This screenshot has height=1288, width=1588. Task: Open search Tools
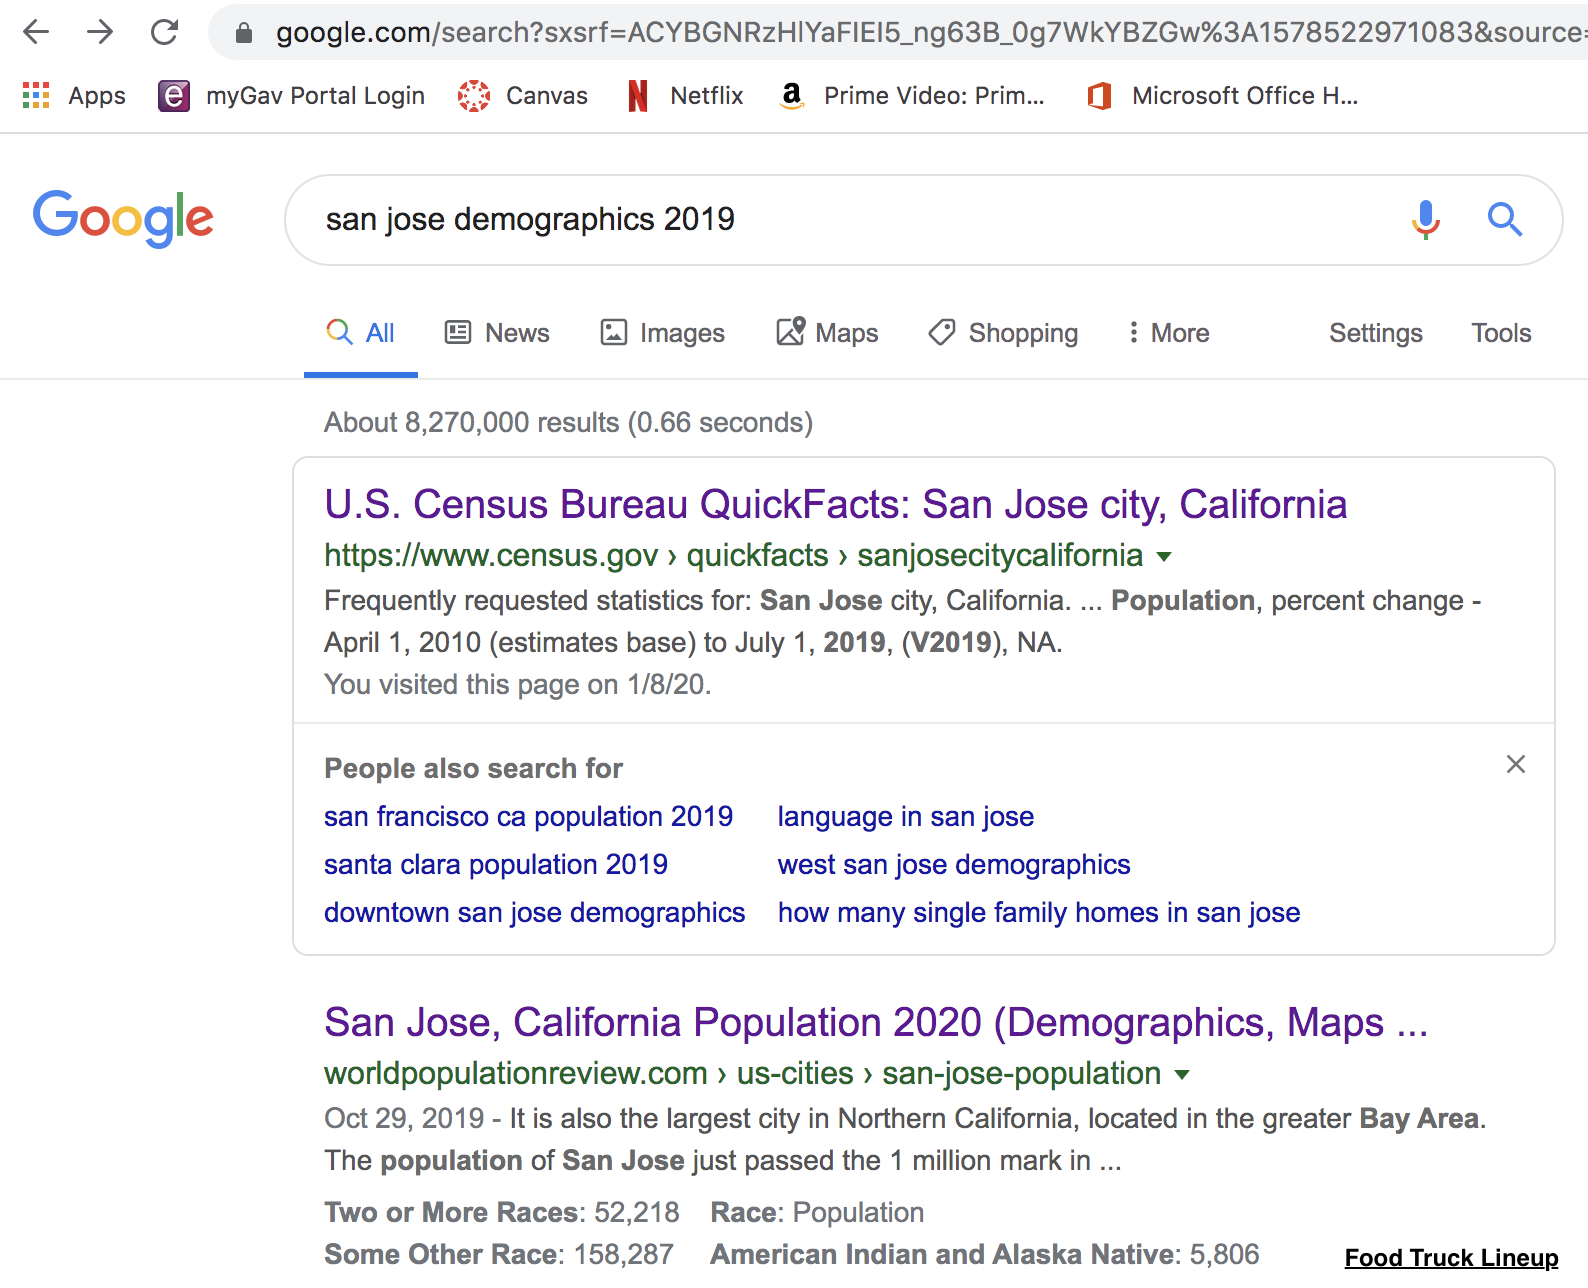1501,333
